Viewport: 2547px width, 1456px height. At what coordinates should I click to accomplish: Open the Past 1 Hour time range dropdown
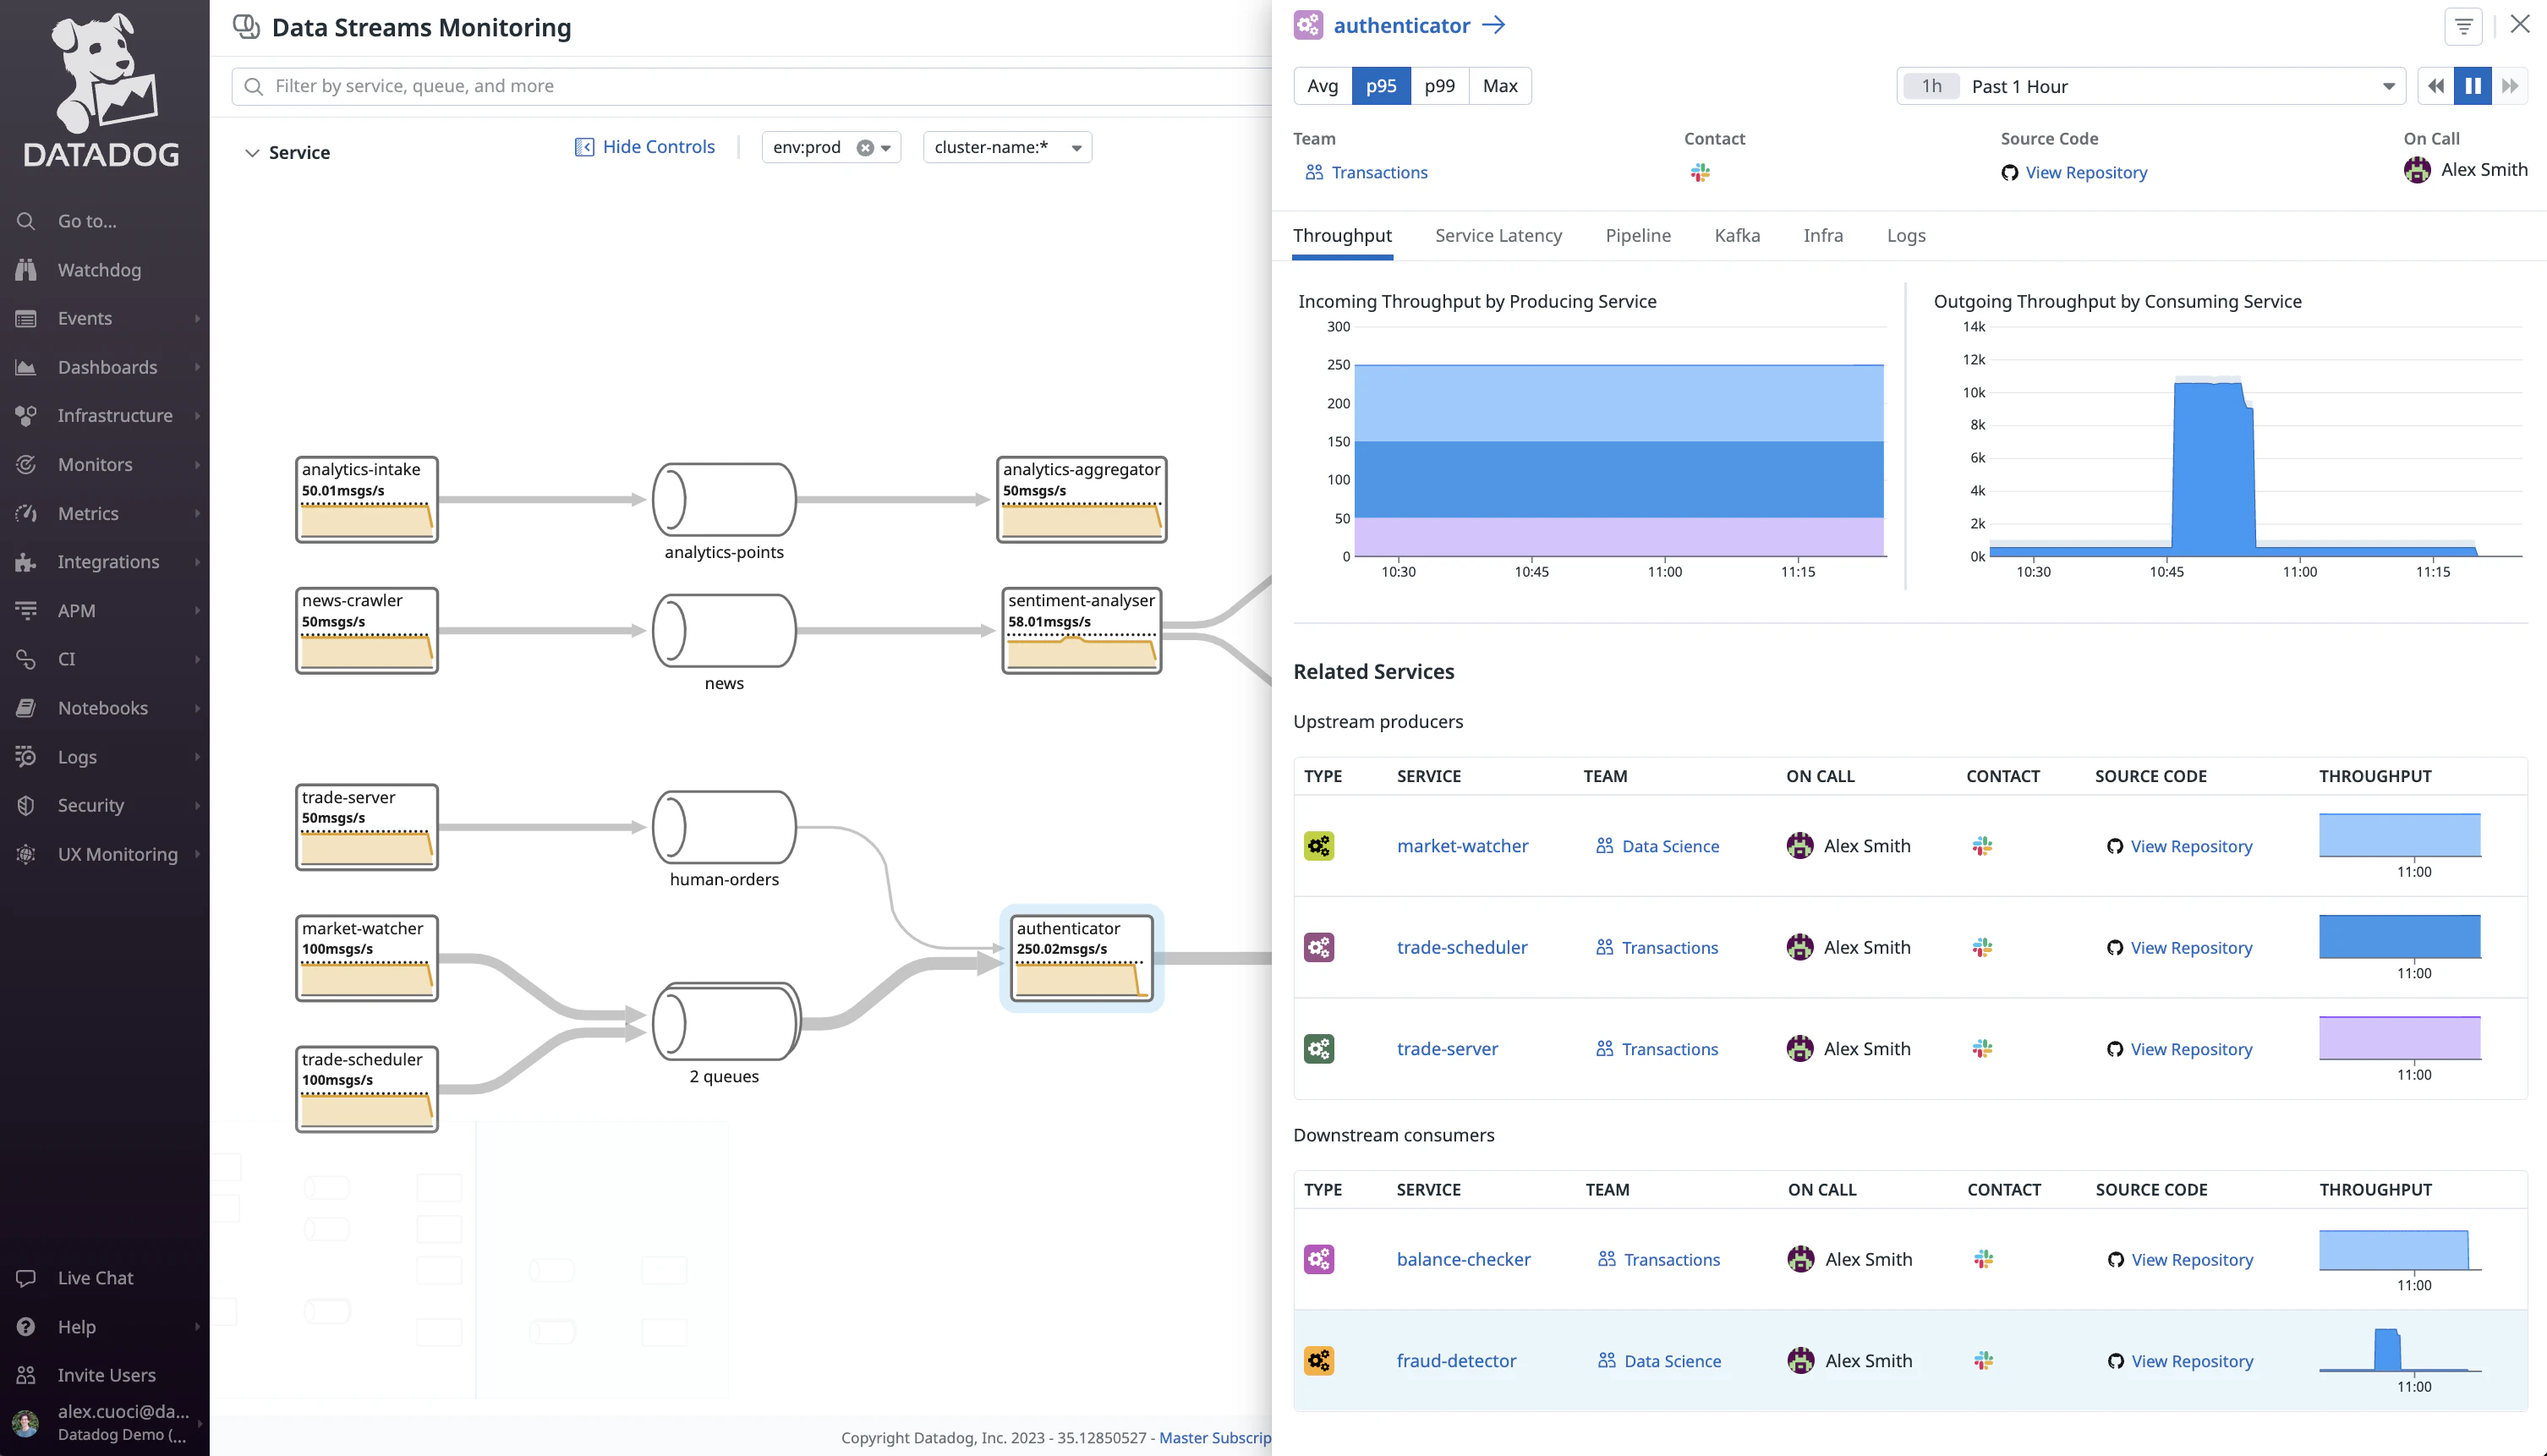[2151, 86]
